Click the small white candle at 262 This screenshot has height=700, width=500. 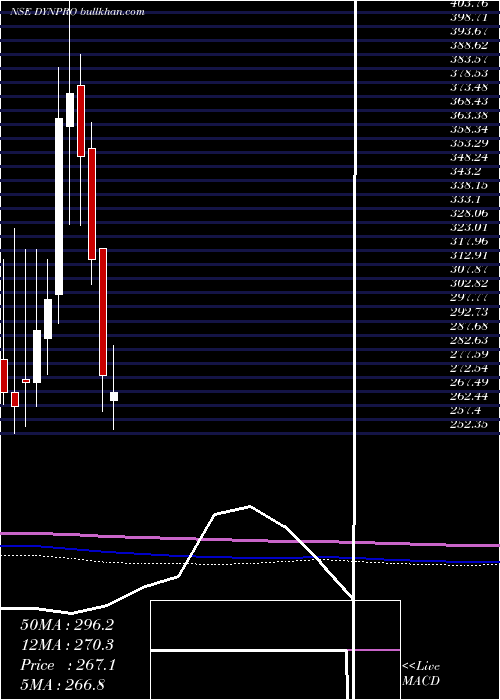click(x=114, y=396)
